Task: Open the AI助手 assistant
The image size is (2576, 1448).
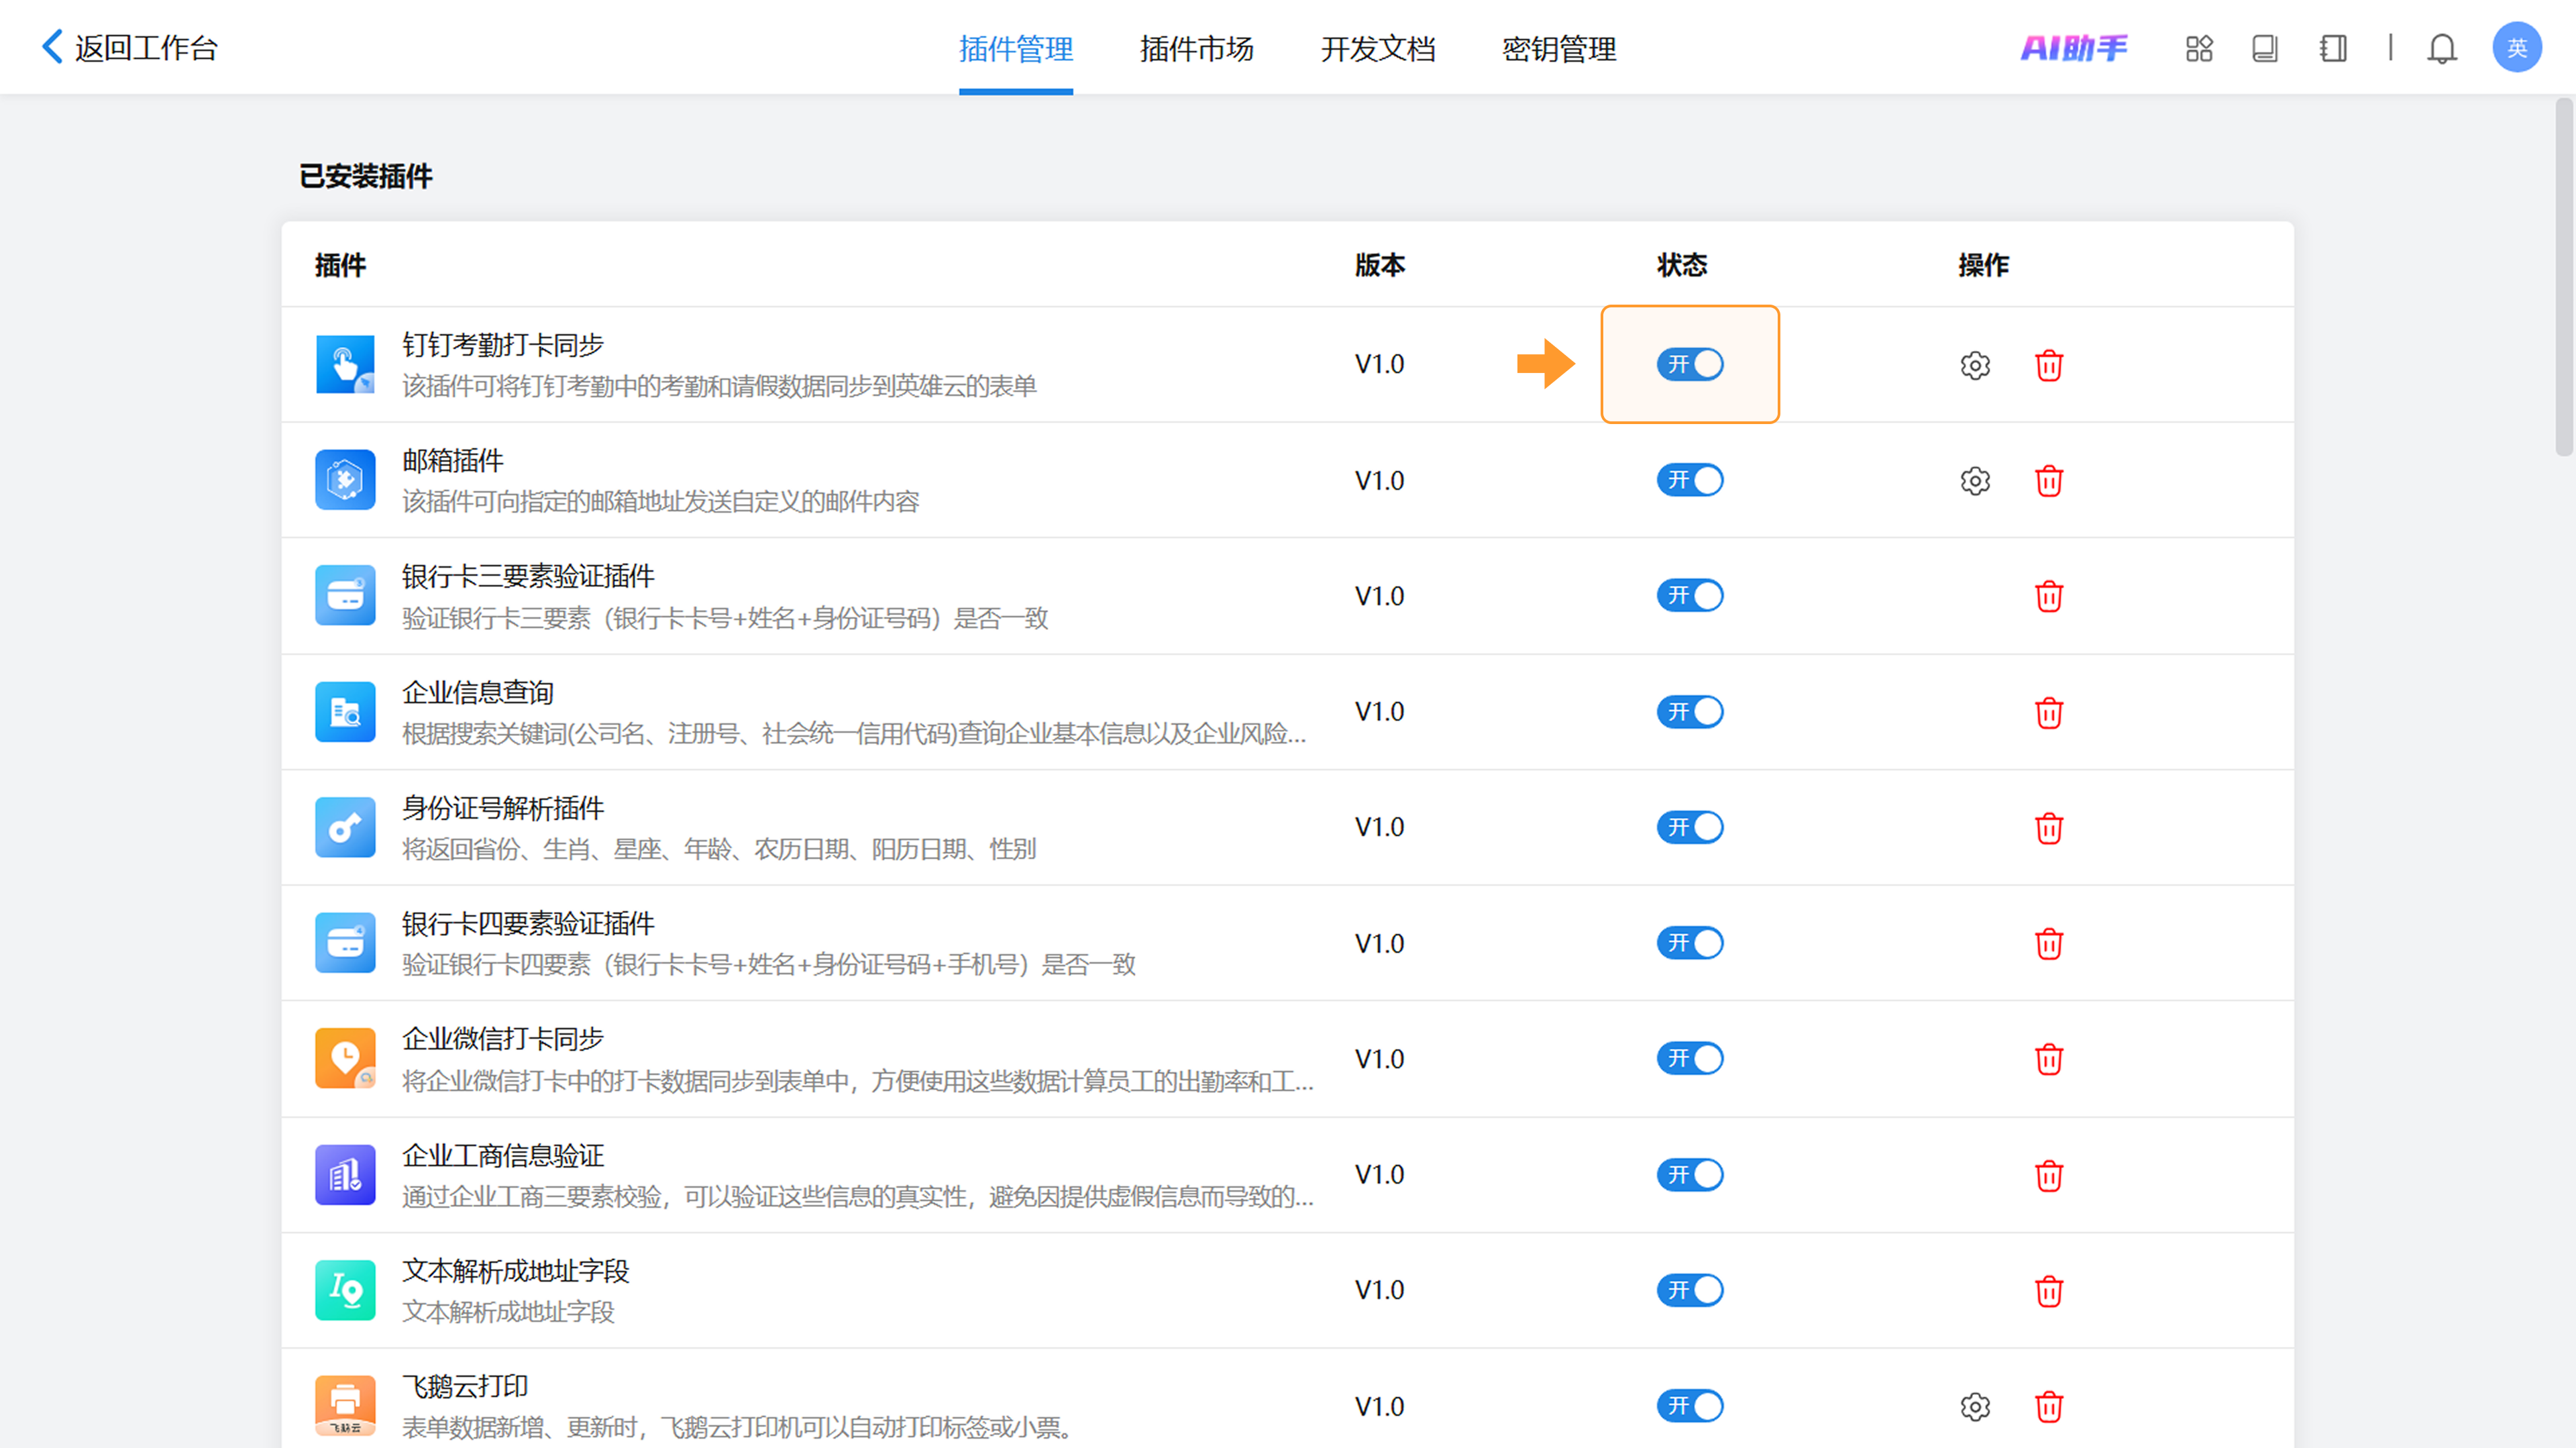Action: 2074,48
